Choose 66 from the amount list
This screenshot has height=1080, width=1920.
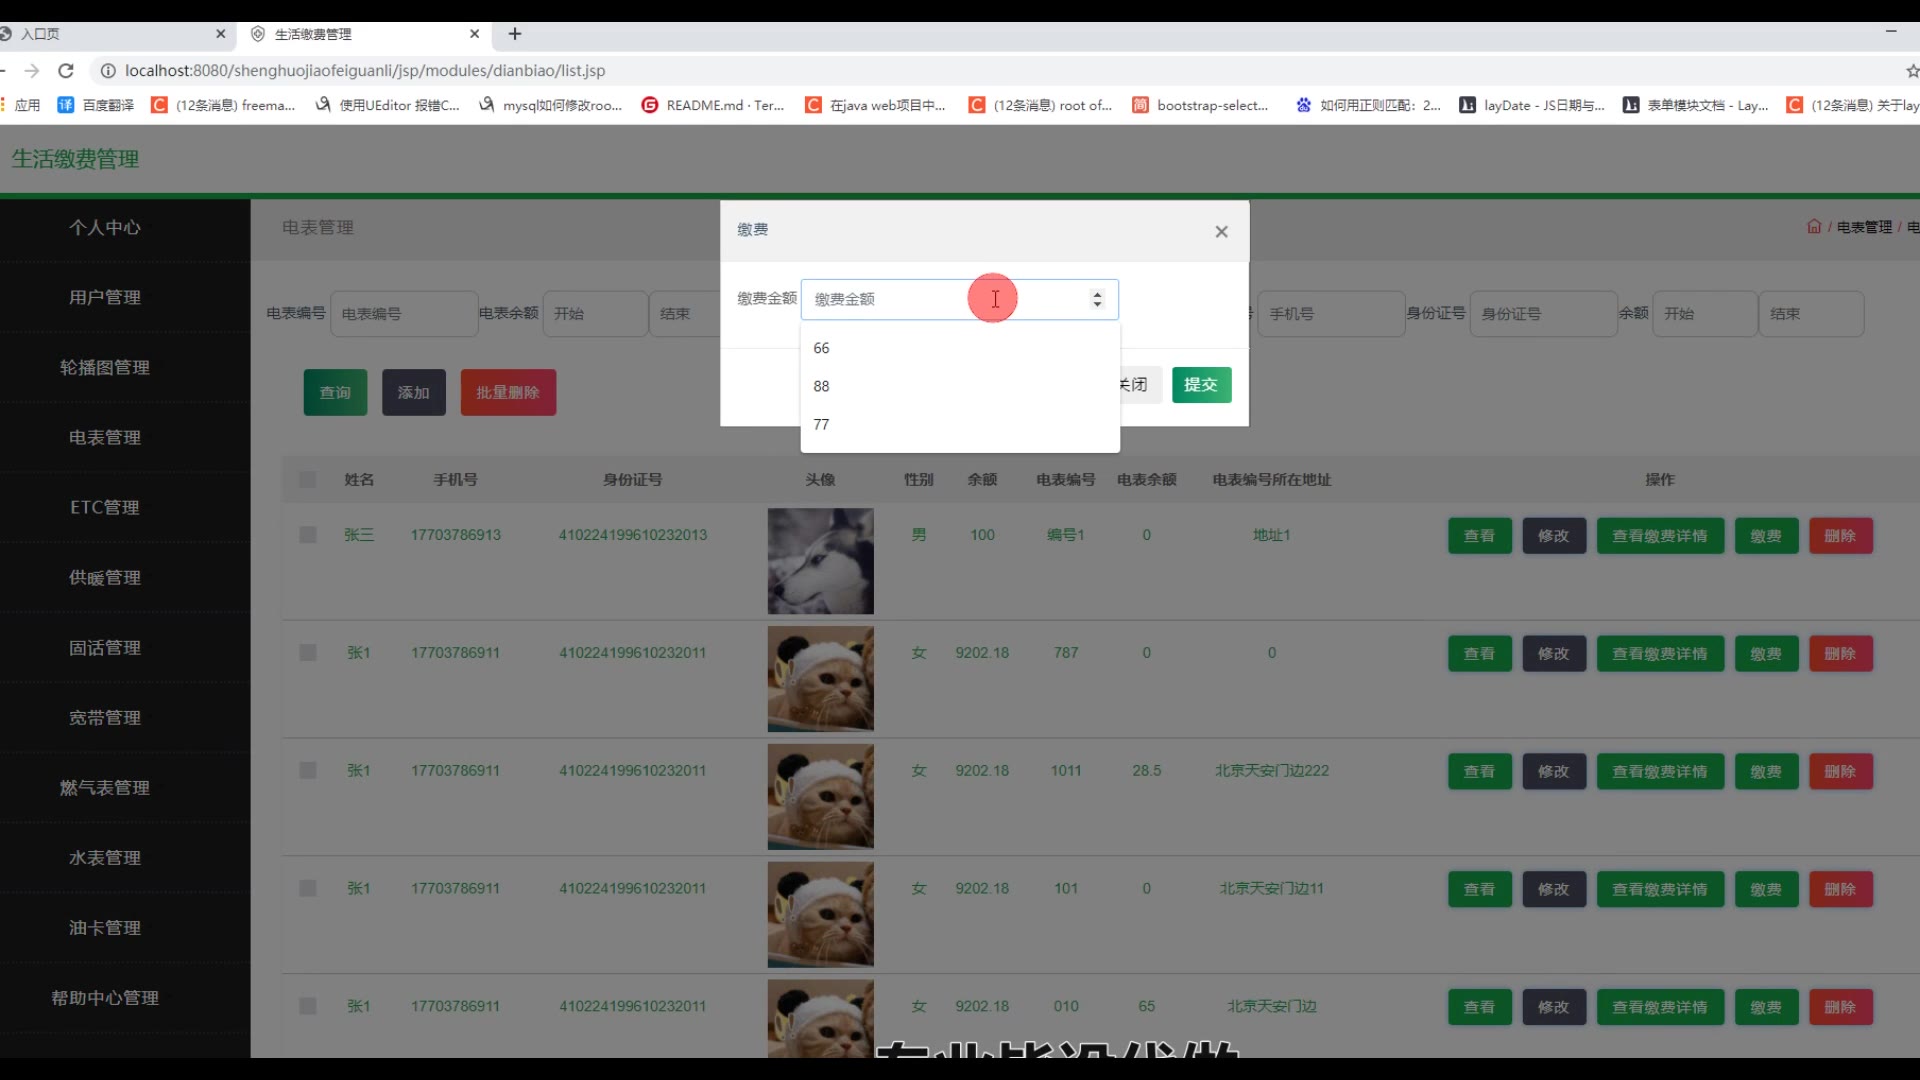[960, 348]
